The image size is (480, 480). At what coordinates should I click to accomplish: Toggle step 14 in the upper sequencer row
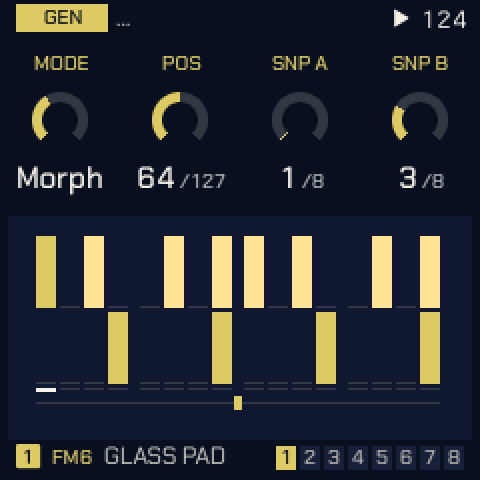382,272
